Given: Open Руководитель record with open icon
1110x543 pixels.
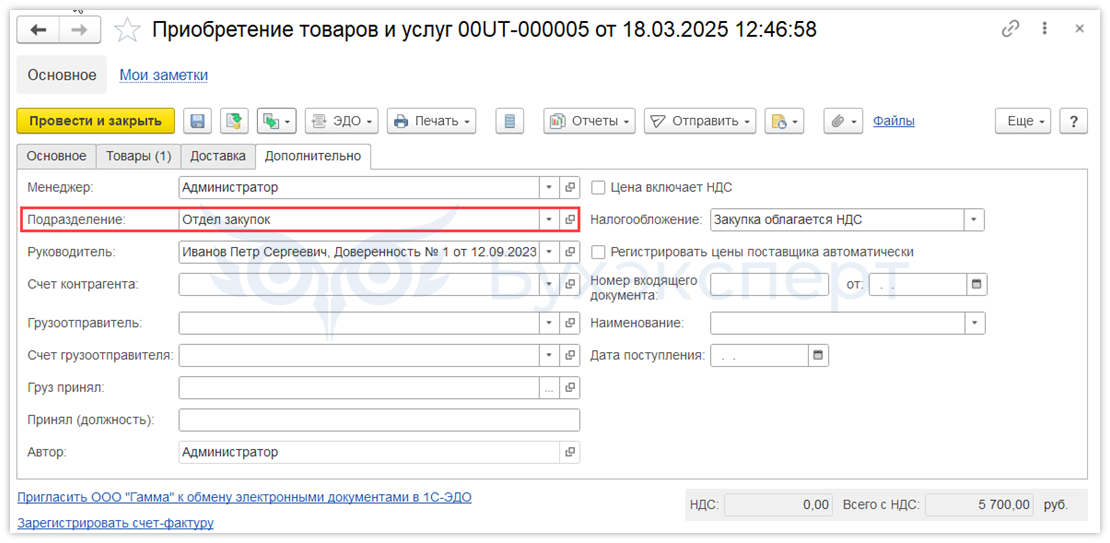Looking at the screenshot, I should tap(570, 251).
